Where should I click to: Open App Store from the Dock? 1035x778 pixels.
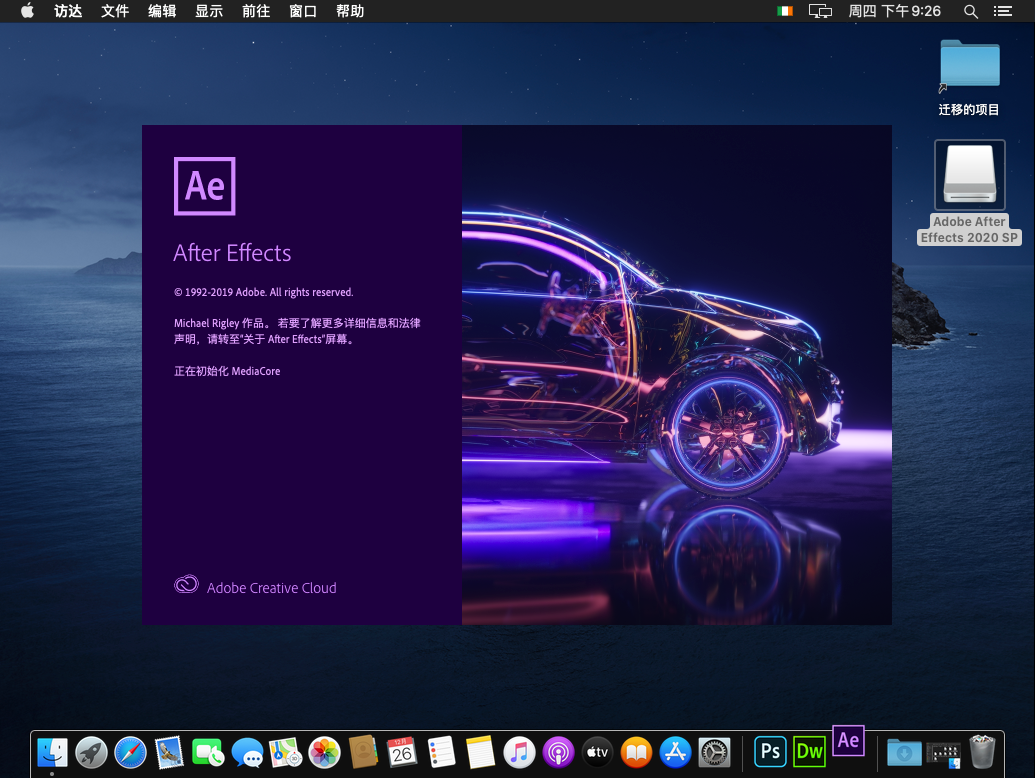(675, 752)
